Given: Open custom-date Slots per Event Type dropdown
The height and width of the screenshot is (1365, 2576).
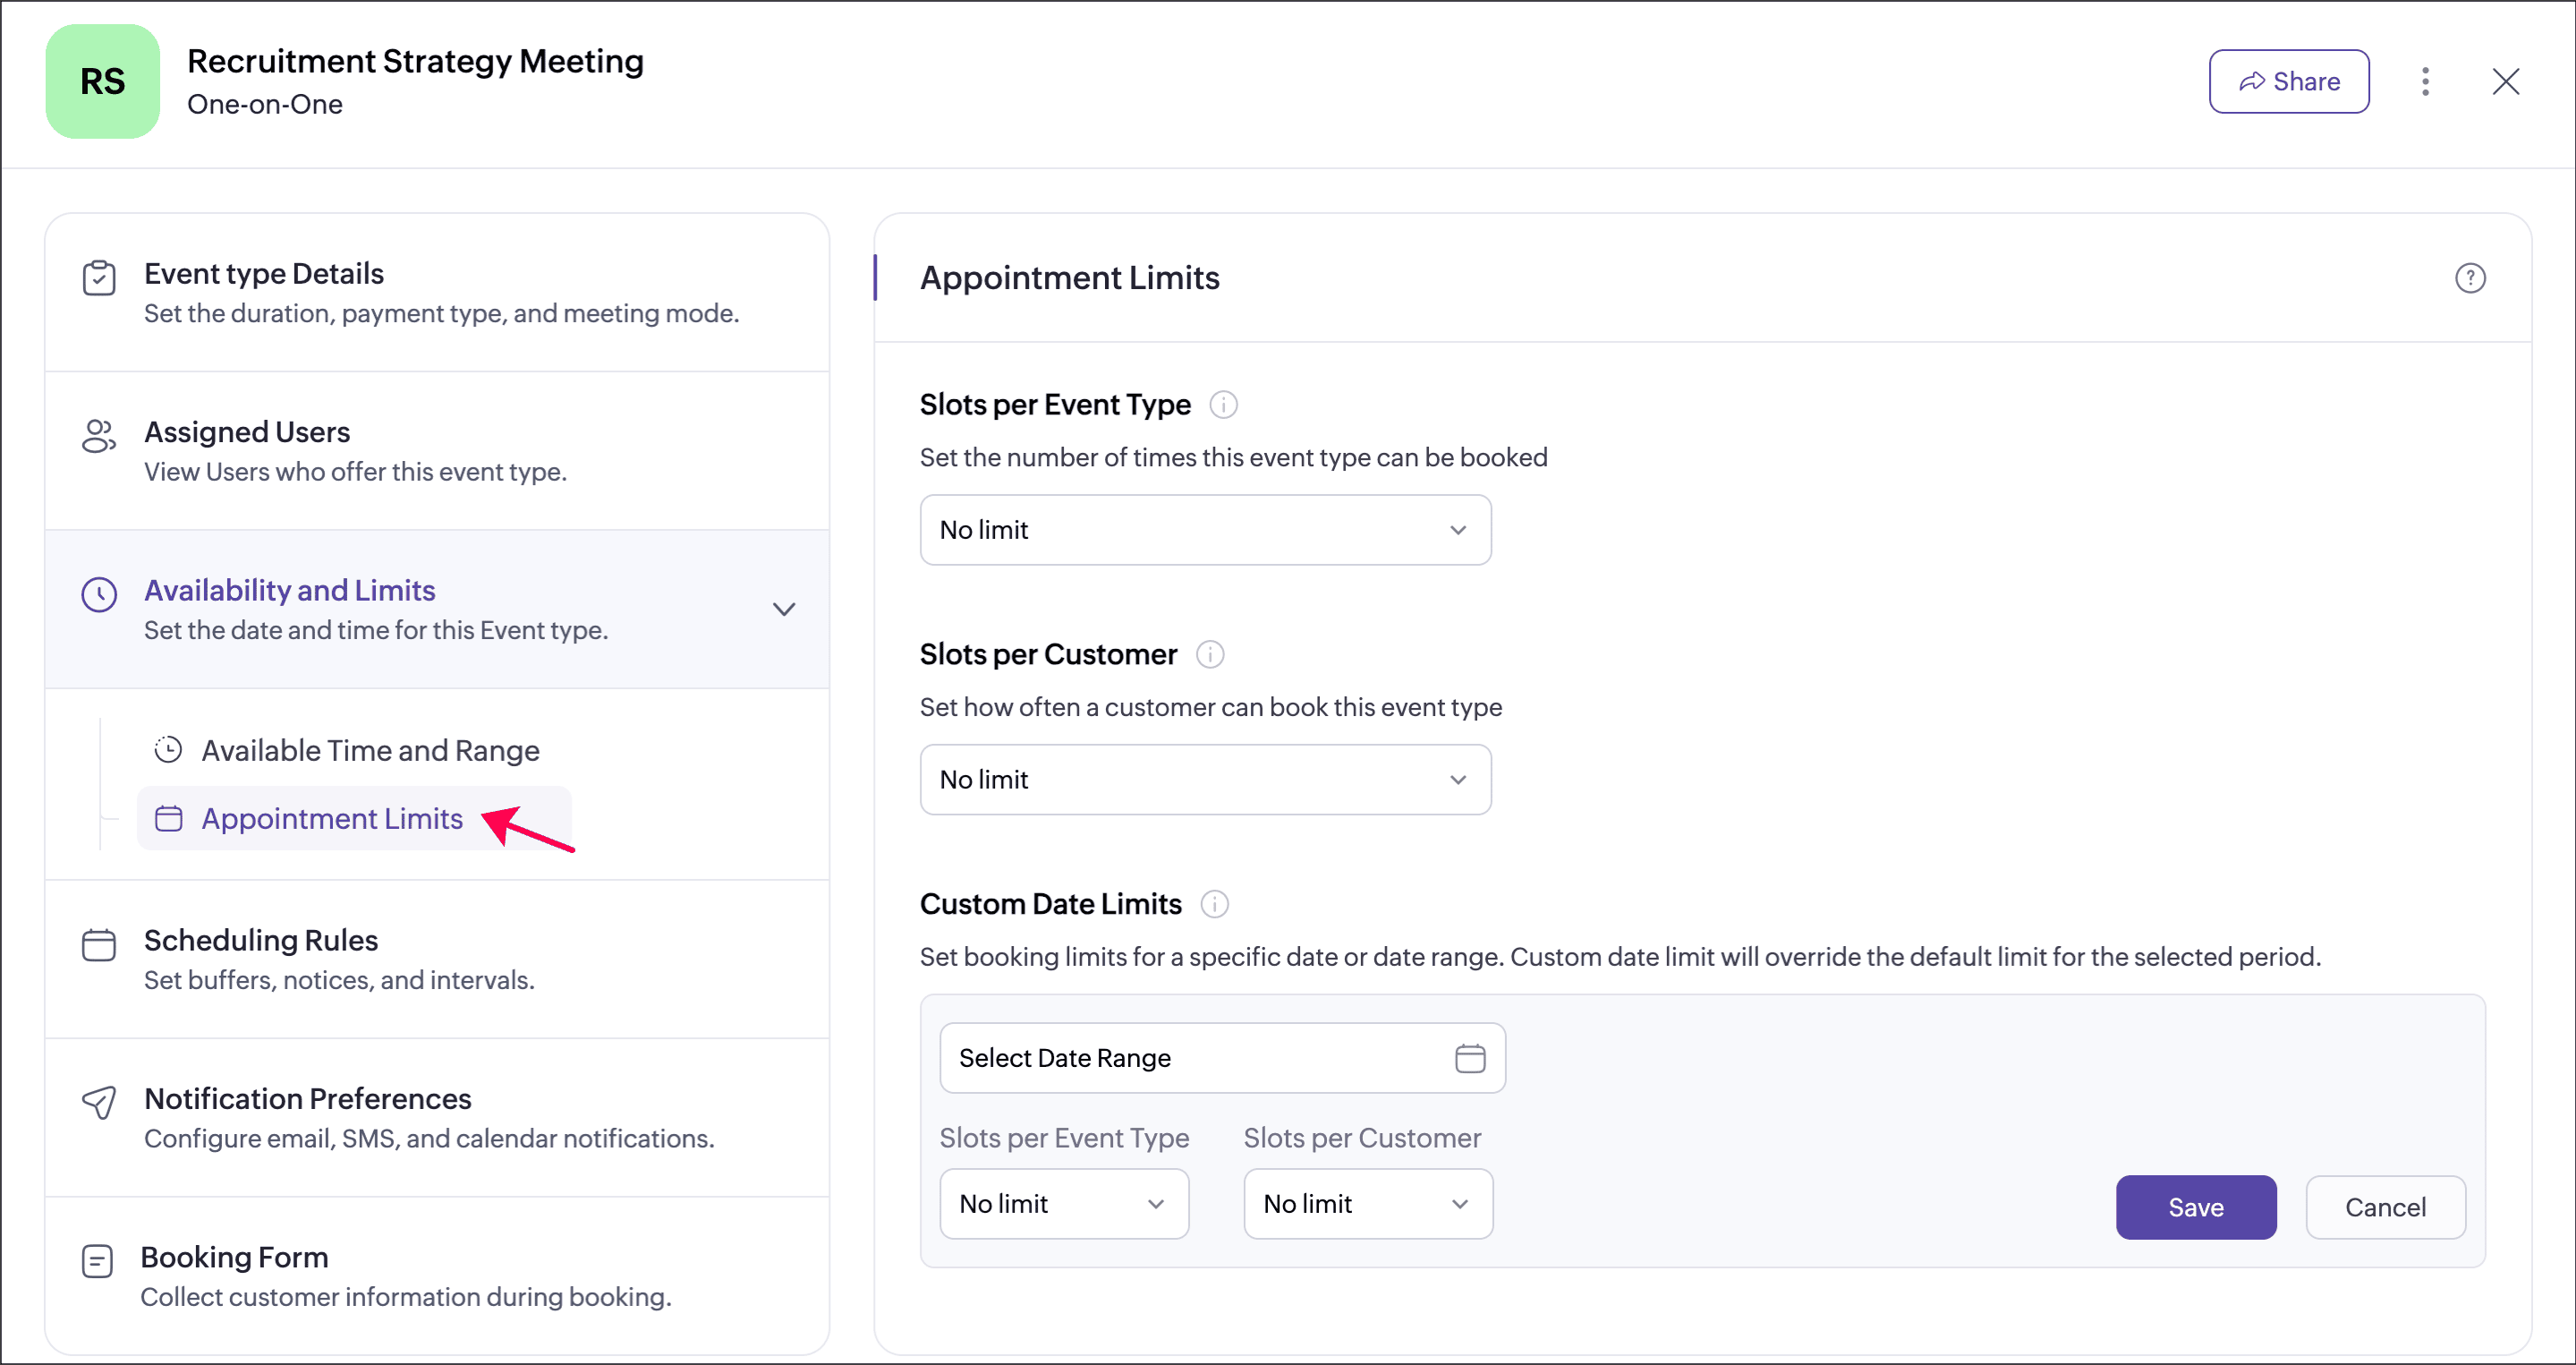Looking at the screenshot, I should click(x=1063, y=1204).
